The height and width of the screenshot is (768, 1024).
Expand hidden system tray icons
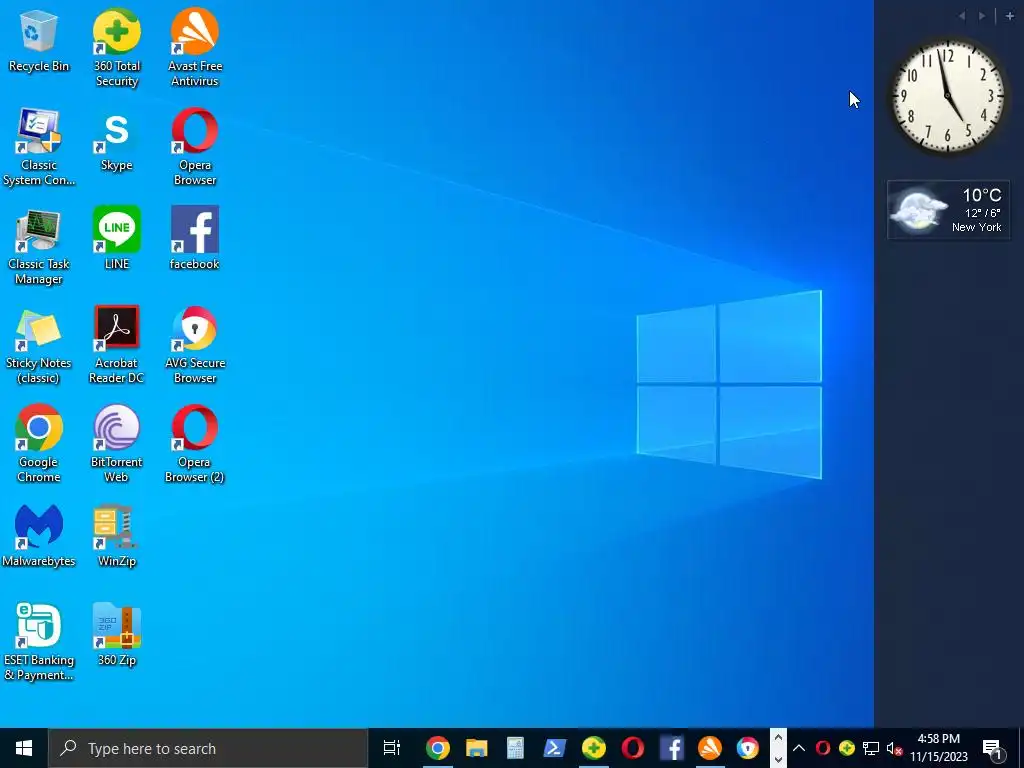point(799,748)
